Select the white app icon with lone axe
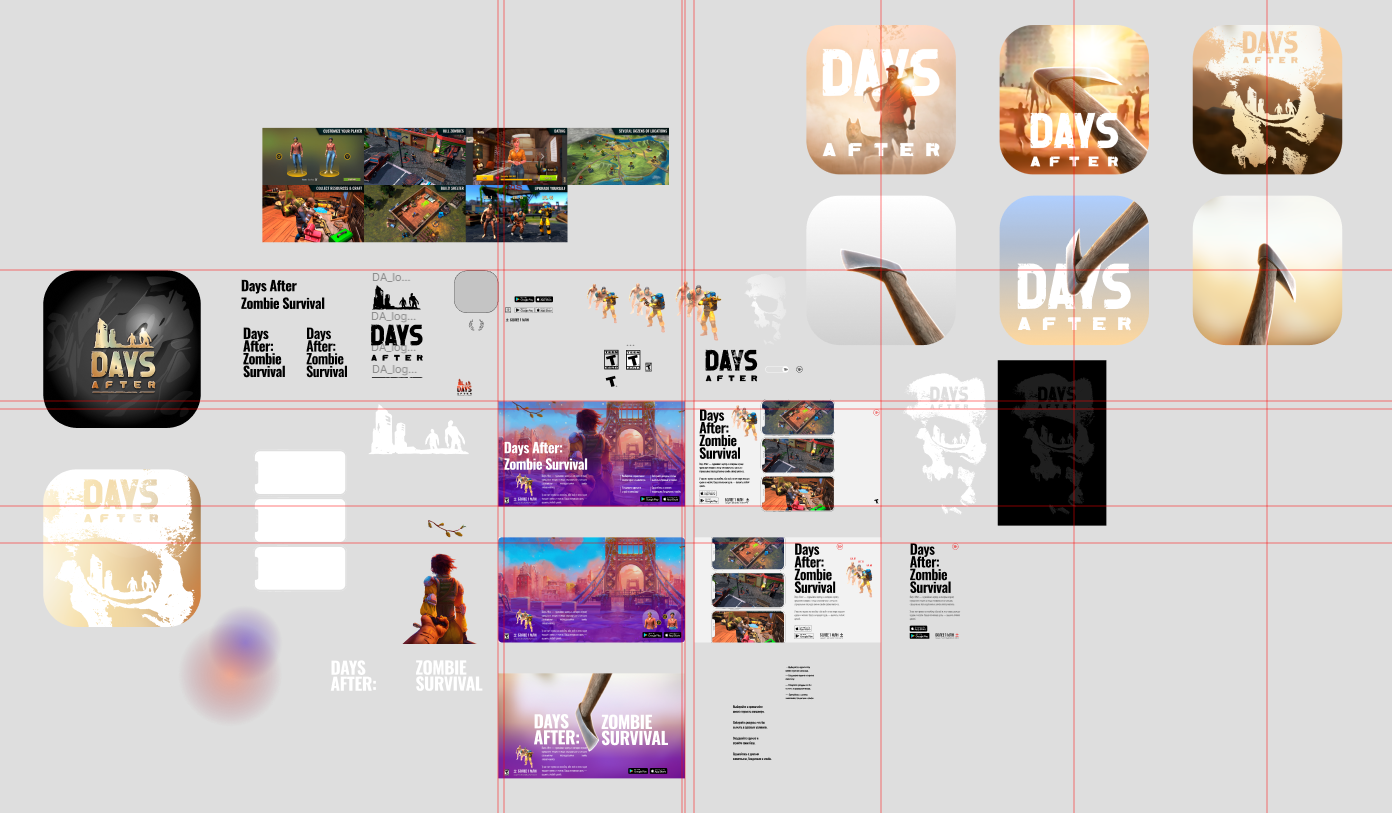1392x813 pixels. (x=881, y=270)
